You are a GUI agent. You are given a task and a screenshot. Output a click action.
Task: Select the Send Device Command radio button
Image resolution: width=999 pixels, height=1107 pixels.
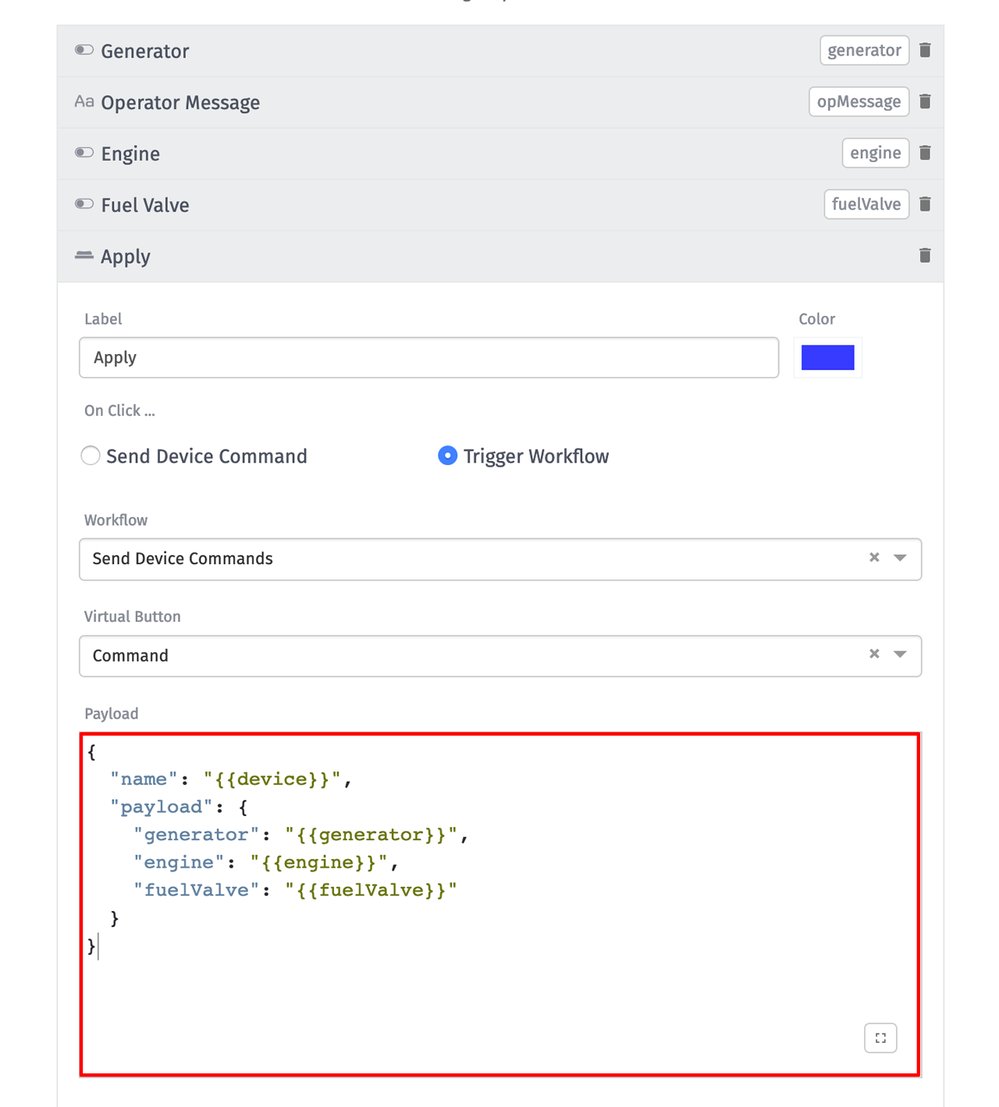(x=90, y=456)
